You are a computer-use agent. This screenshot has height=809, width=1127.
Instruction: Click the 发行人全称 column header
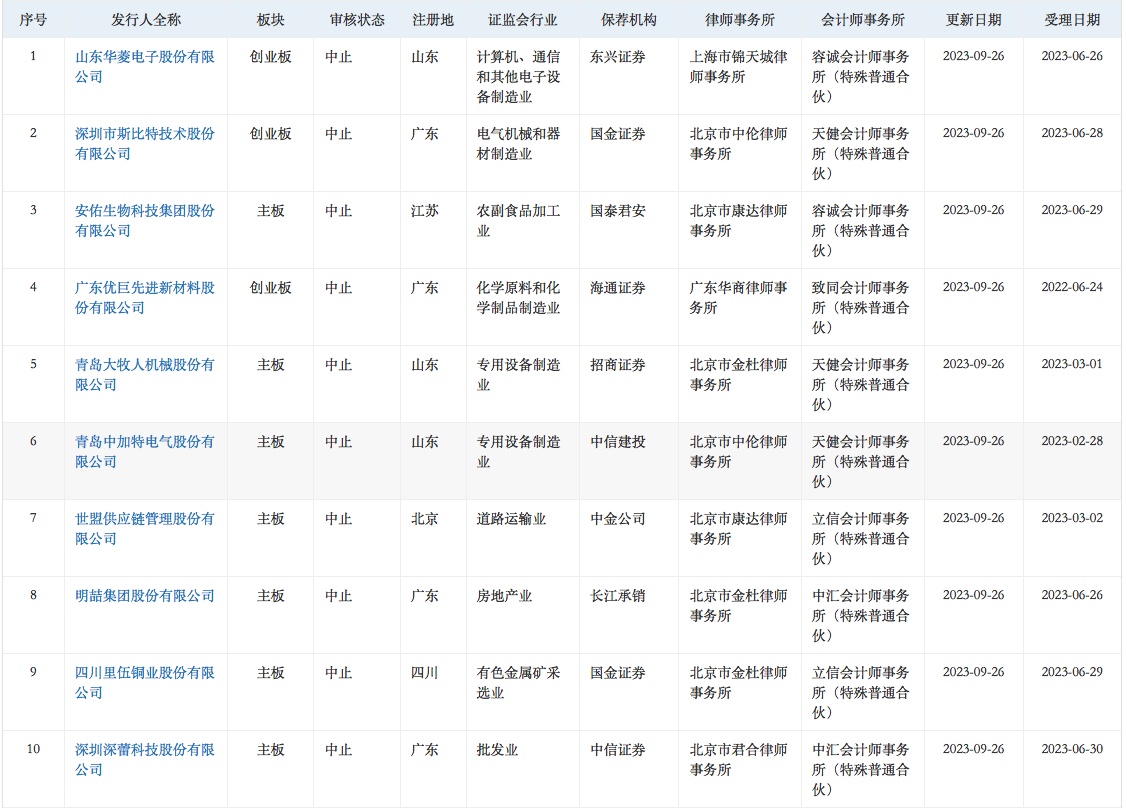146,19
